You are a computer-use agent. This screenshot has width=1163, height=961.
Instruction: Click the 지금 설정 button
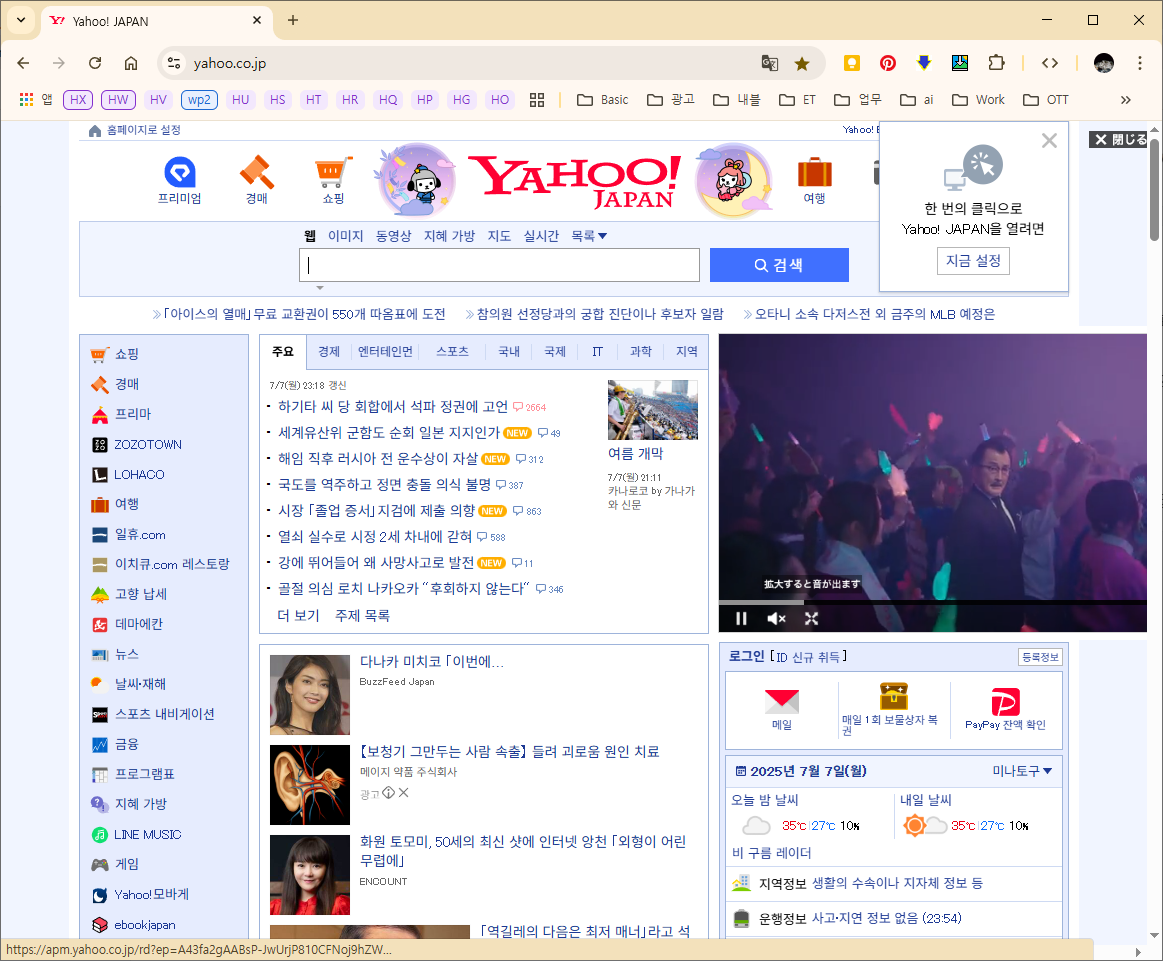pos(973,261)
